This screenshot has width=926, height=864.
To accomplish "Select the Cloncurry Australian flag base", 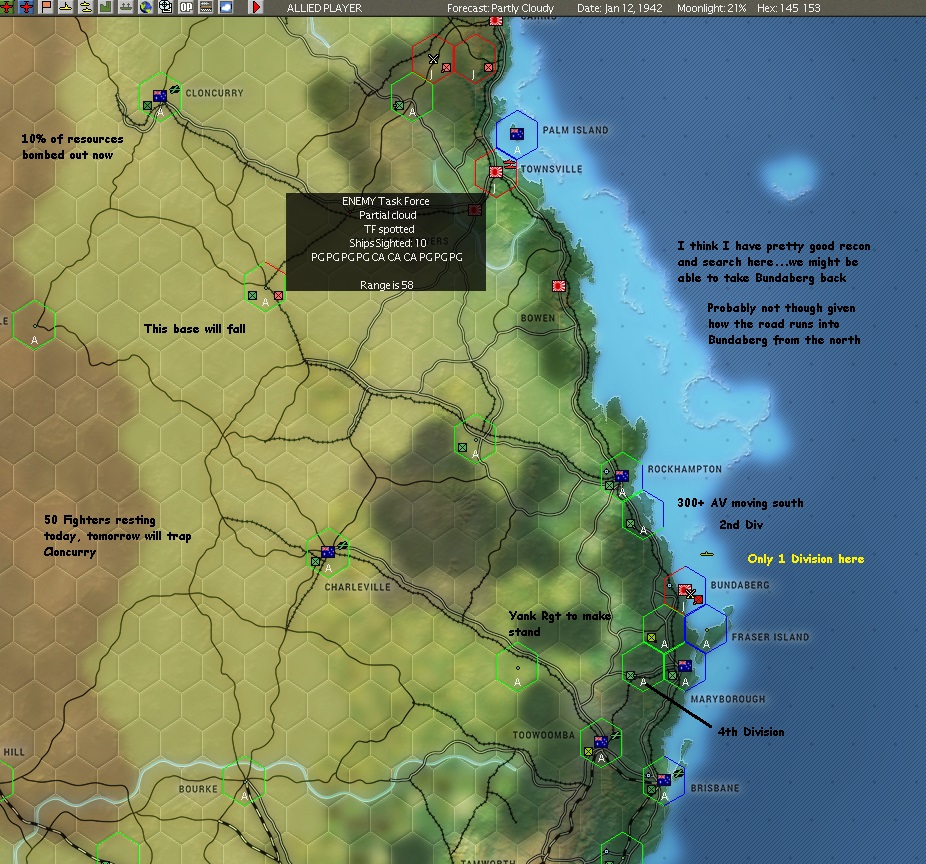I will coord(159,96).
